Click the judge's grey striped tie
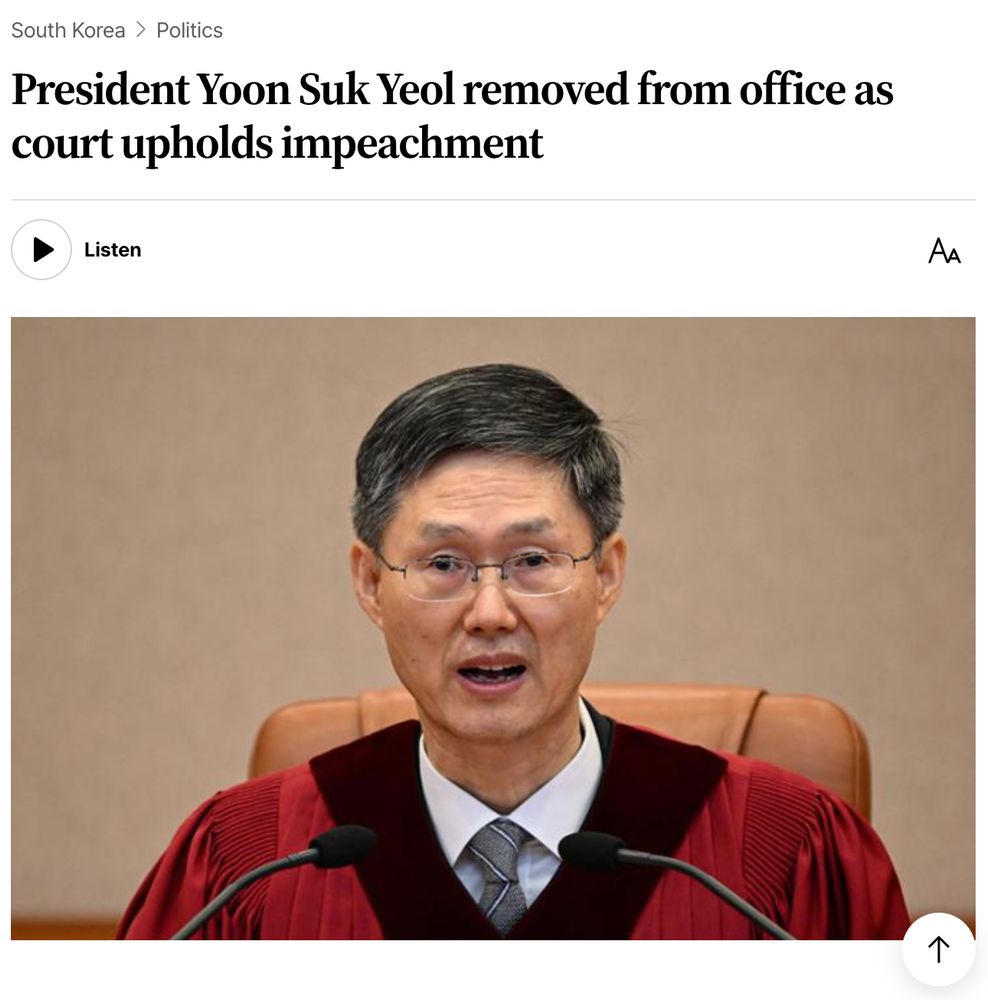Screen dimensions: 988x1000 tap(500, 874)
